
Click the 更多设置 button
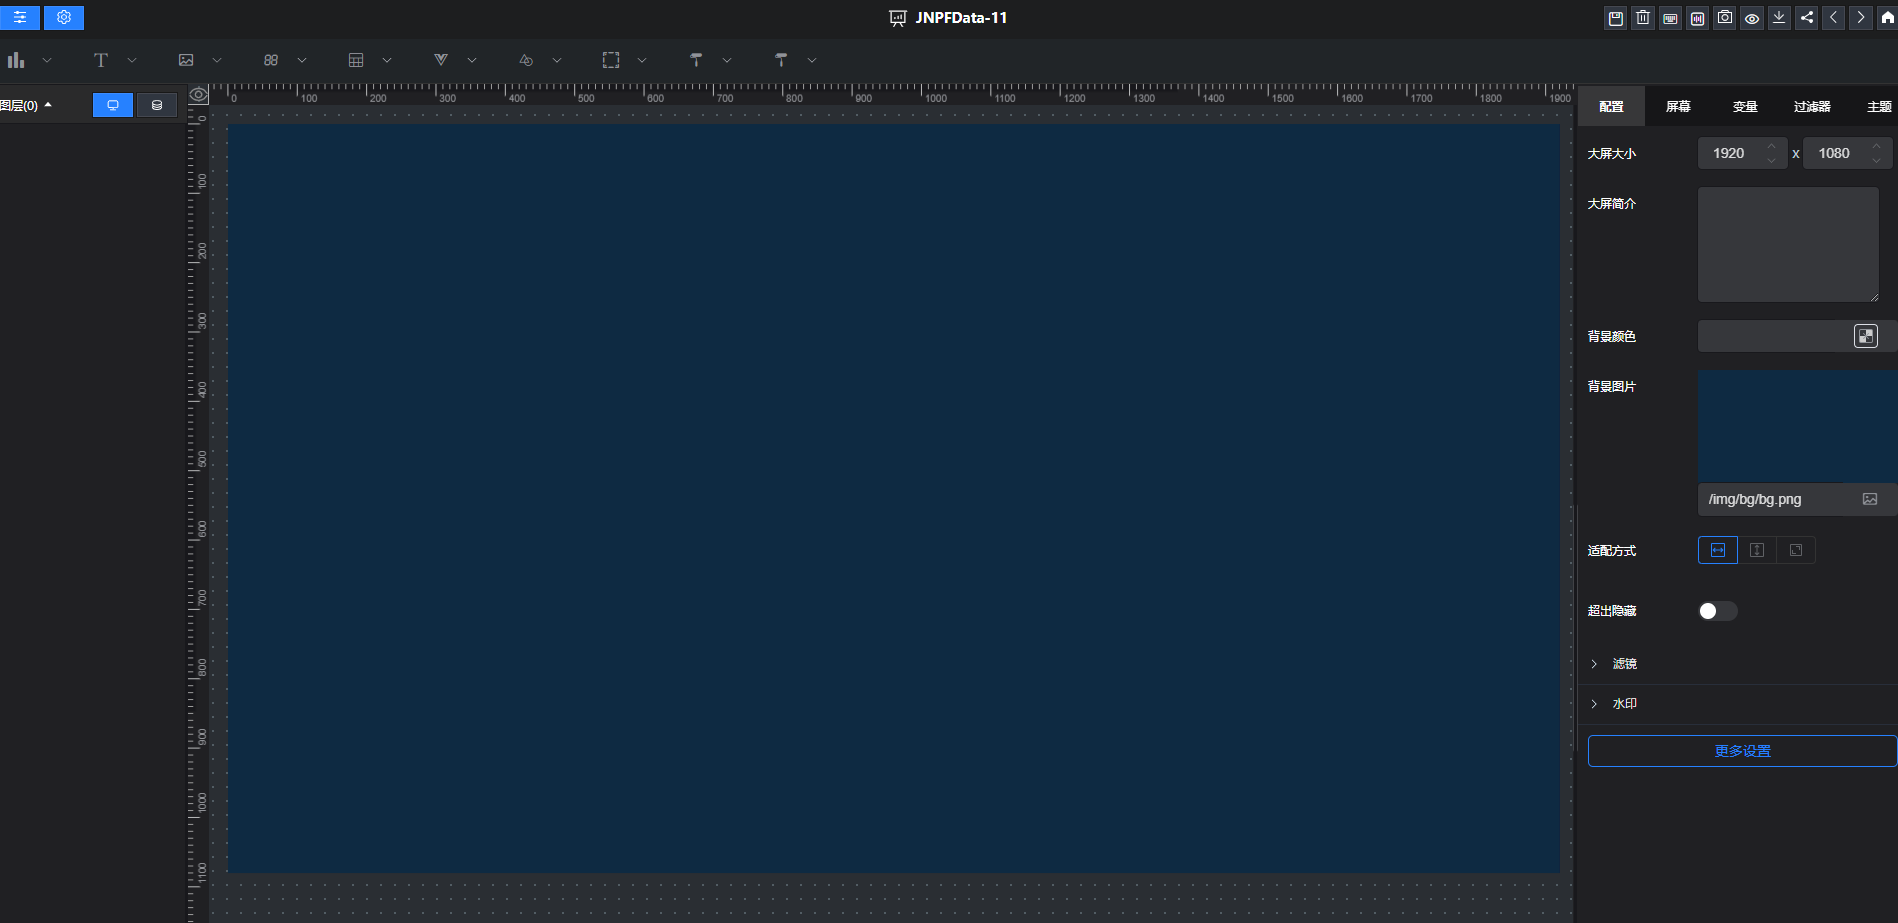point(1741,751)
